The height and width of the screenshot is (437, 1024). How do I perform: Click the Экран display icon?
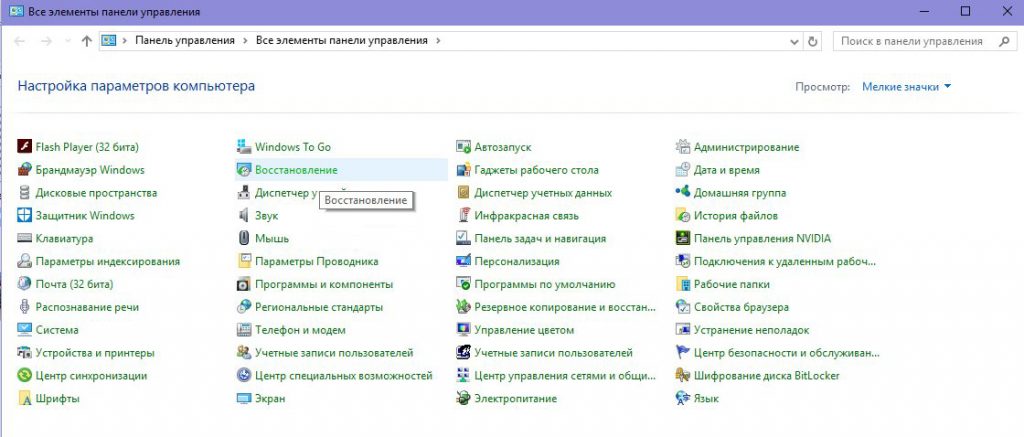244,398
